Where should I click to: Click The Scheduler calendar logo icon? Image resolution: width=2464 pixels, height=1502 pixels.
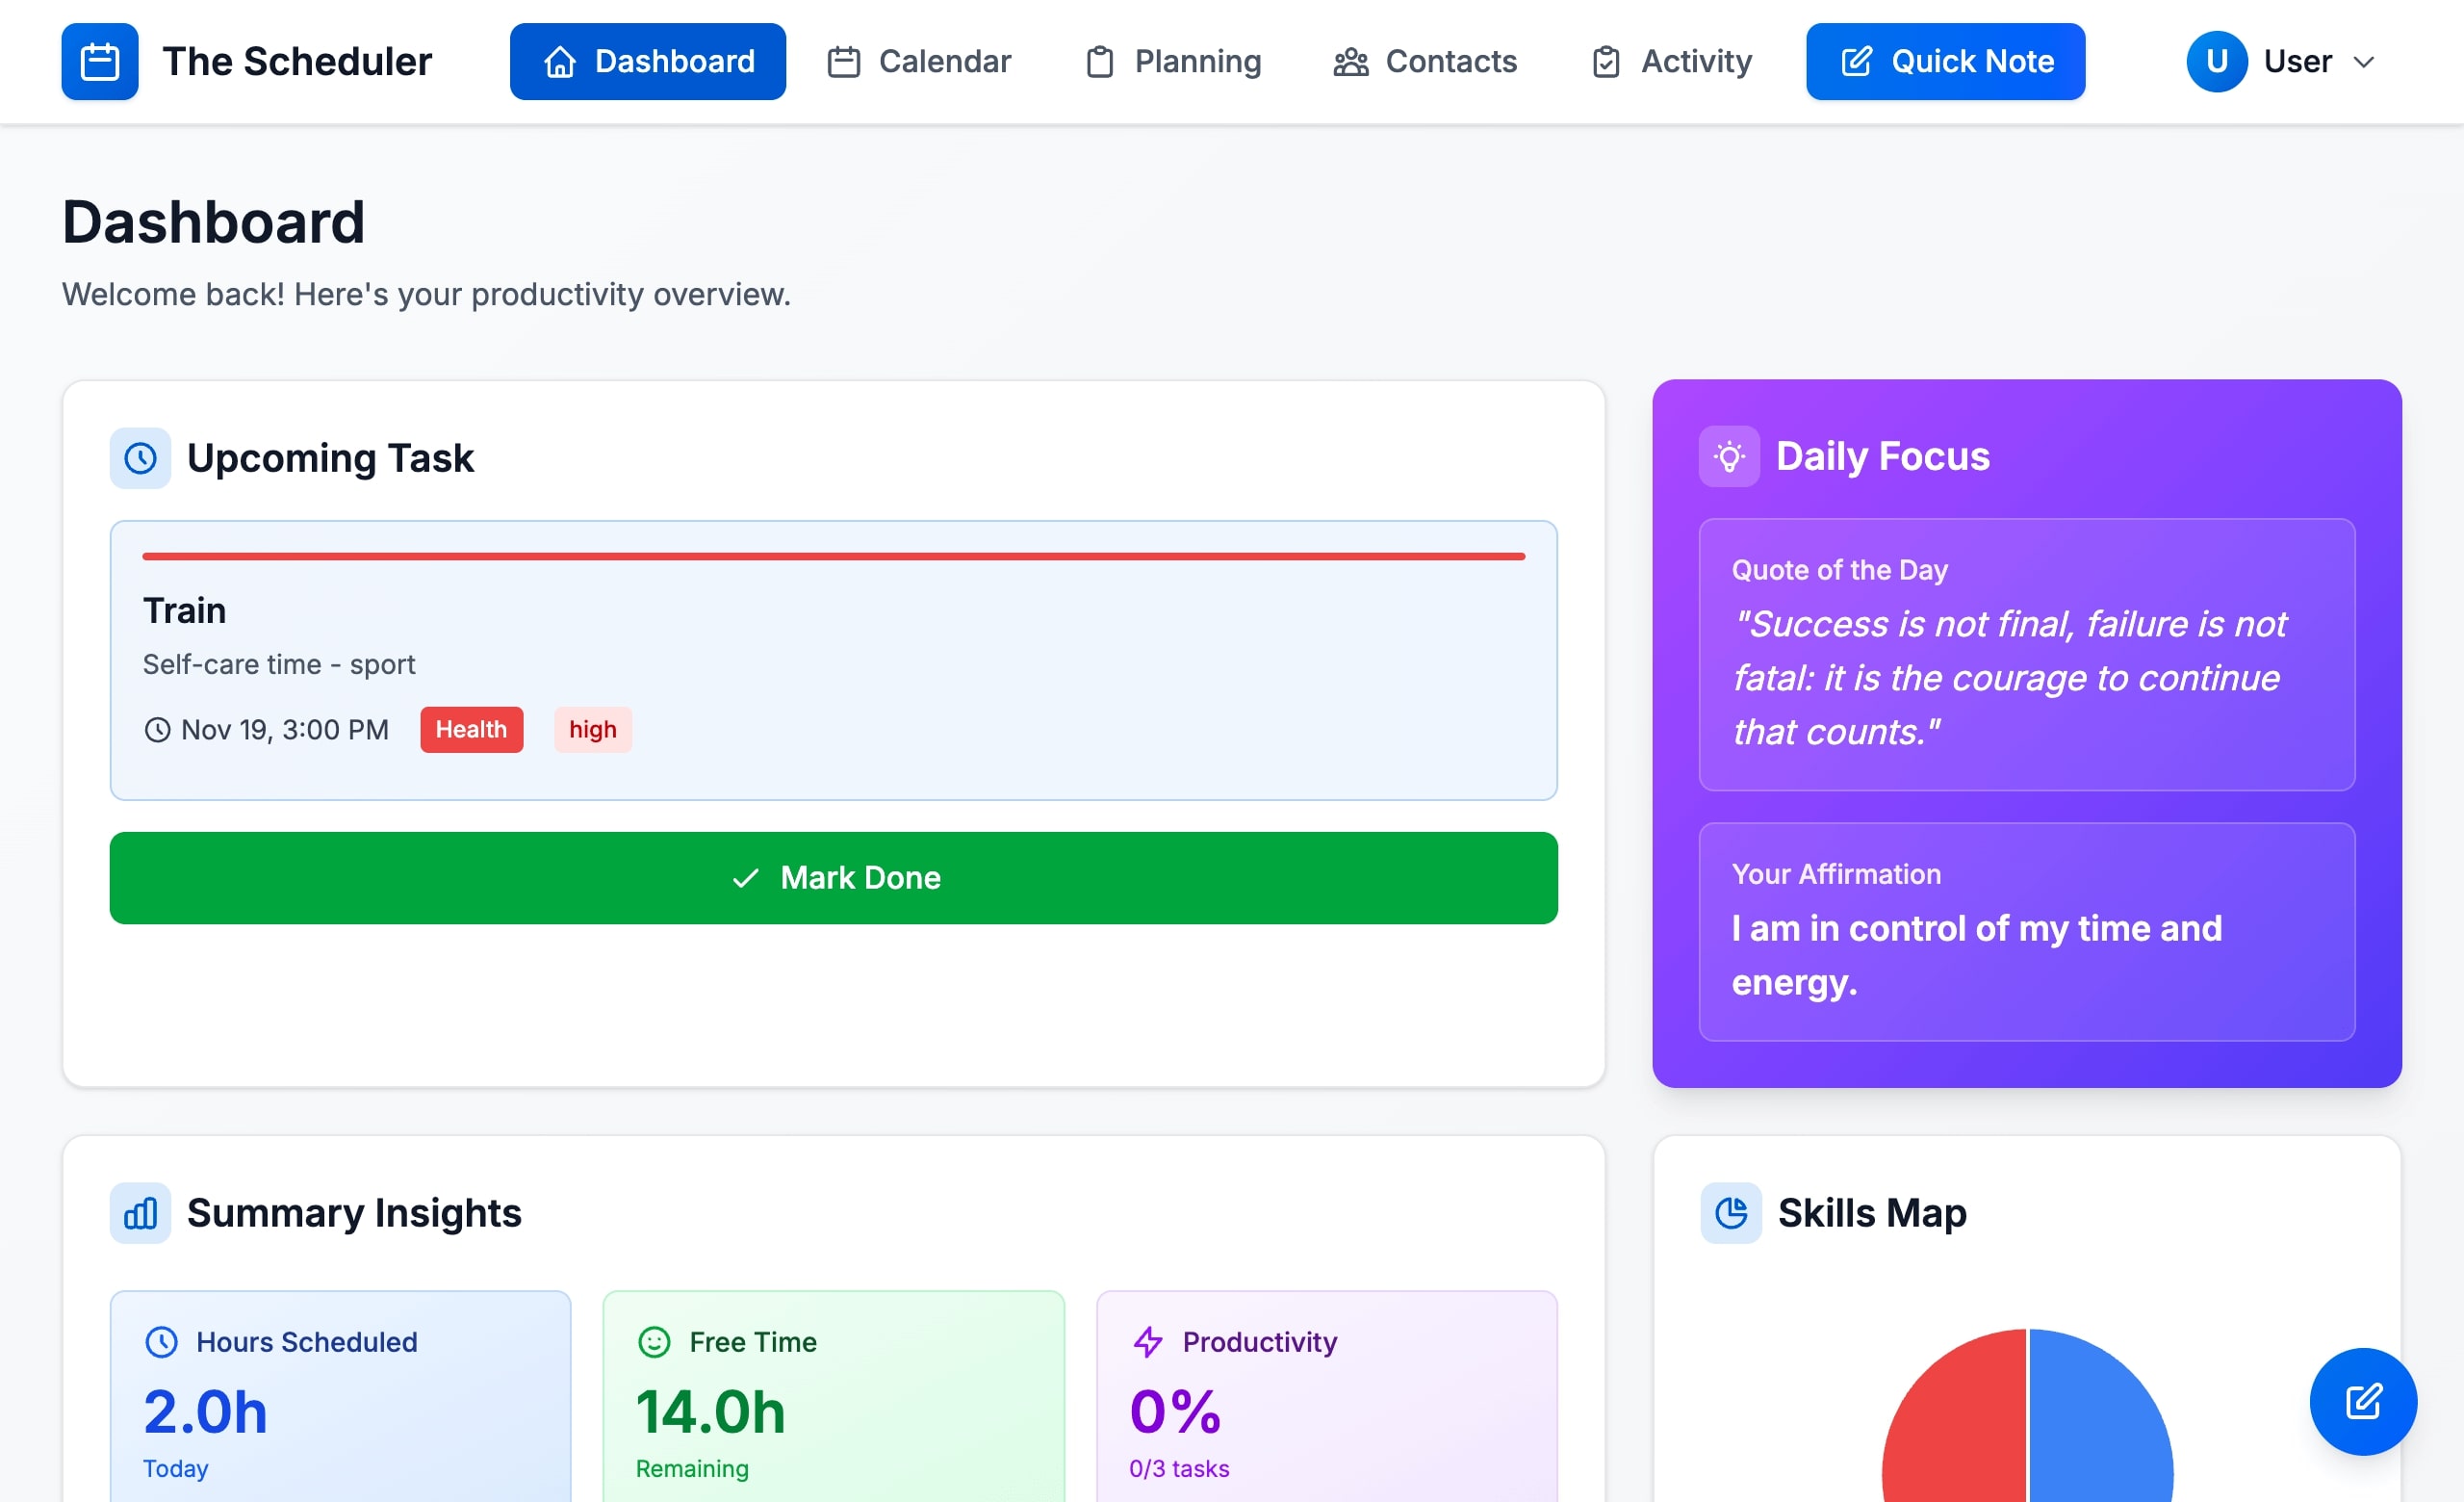tap(99, 62)
